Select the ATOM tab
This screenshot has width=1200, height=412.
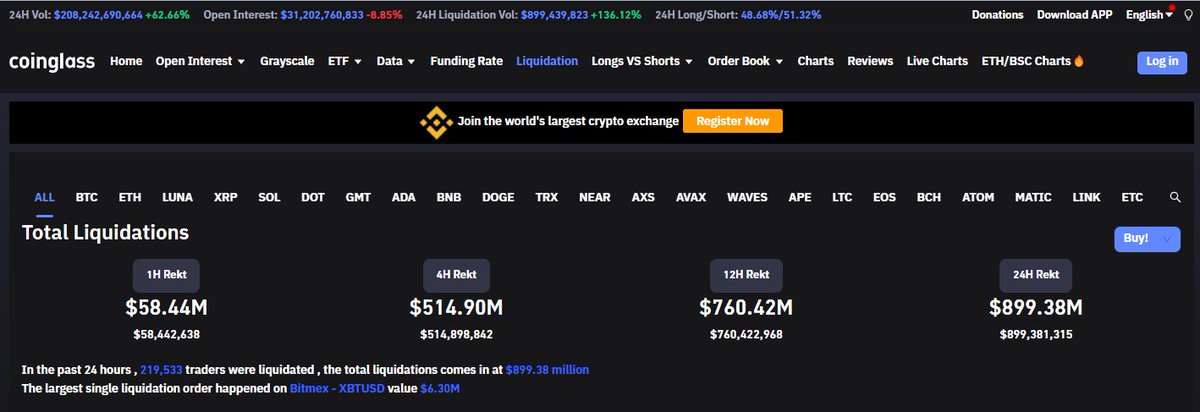coord(978,198)
